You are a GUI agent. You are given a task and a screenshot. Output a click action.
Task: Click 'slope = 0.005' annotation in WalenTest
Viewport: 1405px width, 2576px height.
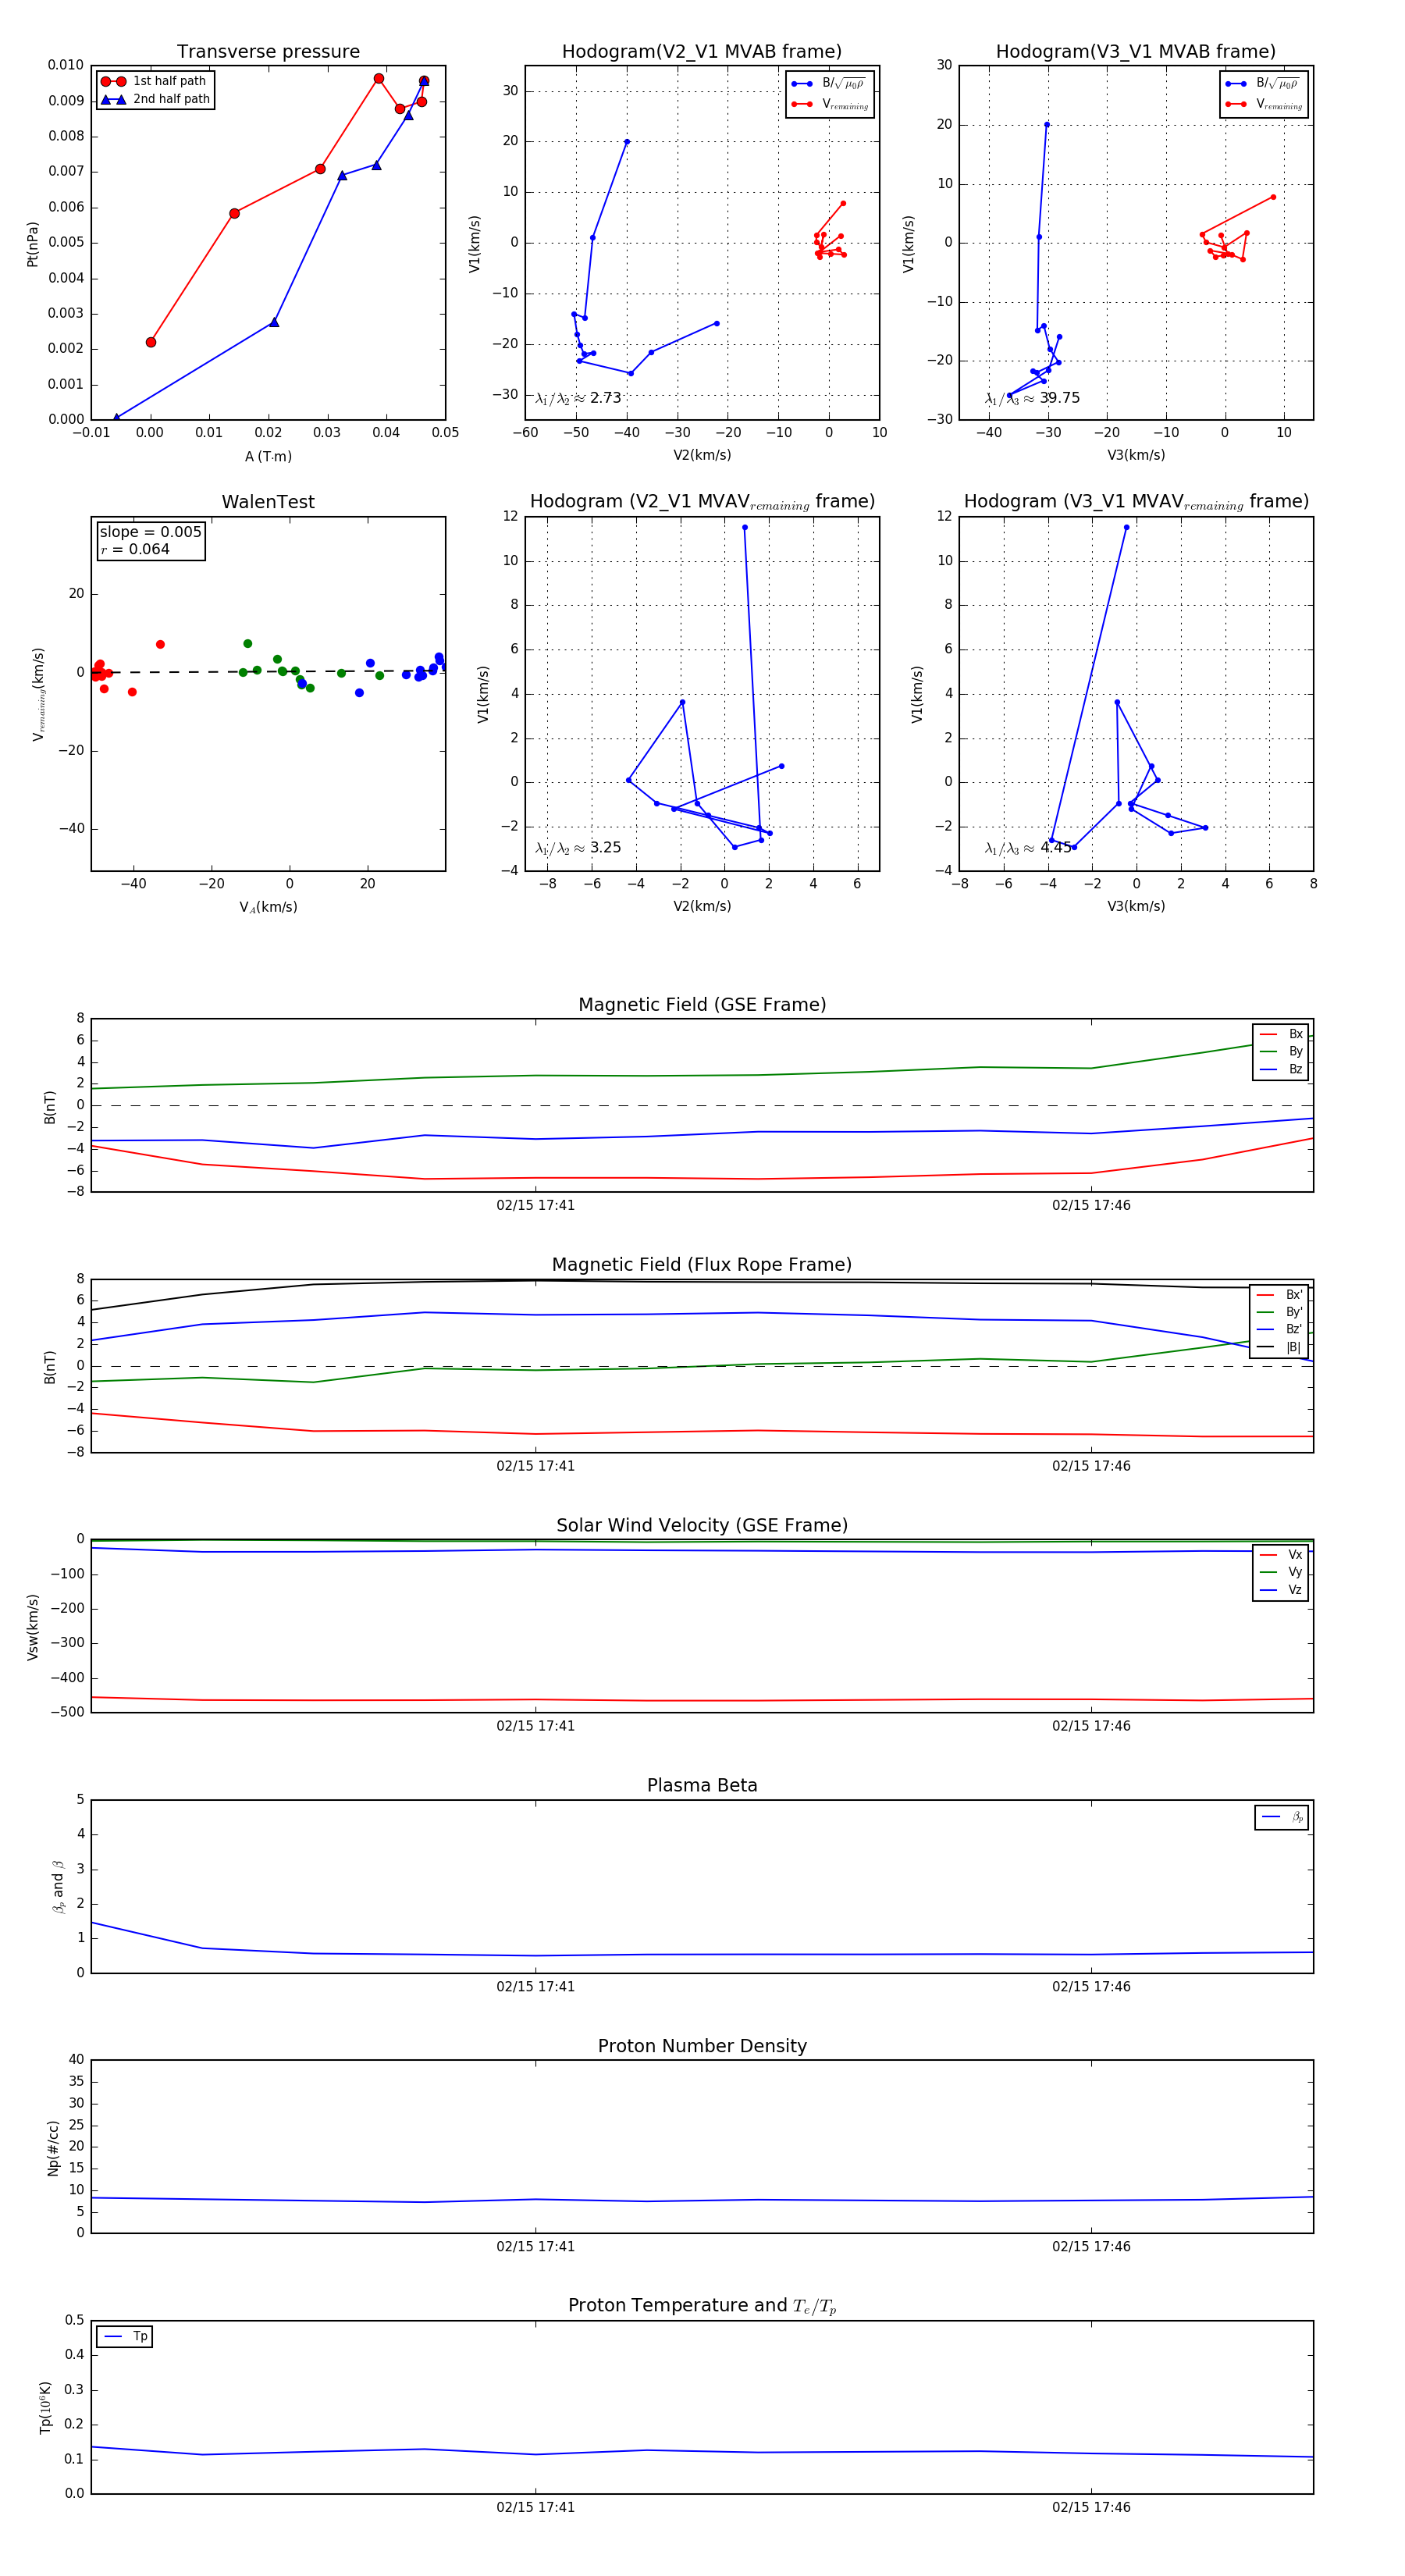click(x=151, y=532)
